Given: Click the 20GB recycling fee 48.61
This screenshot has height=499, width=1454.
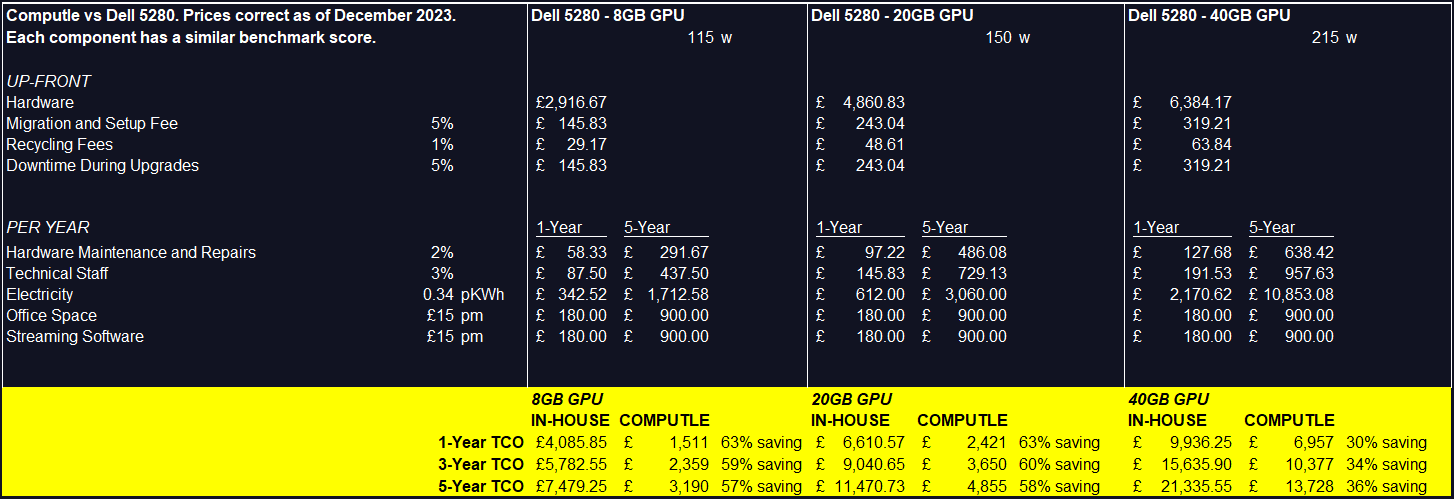Looking at the screenshot, I should click(884, 144).
